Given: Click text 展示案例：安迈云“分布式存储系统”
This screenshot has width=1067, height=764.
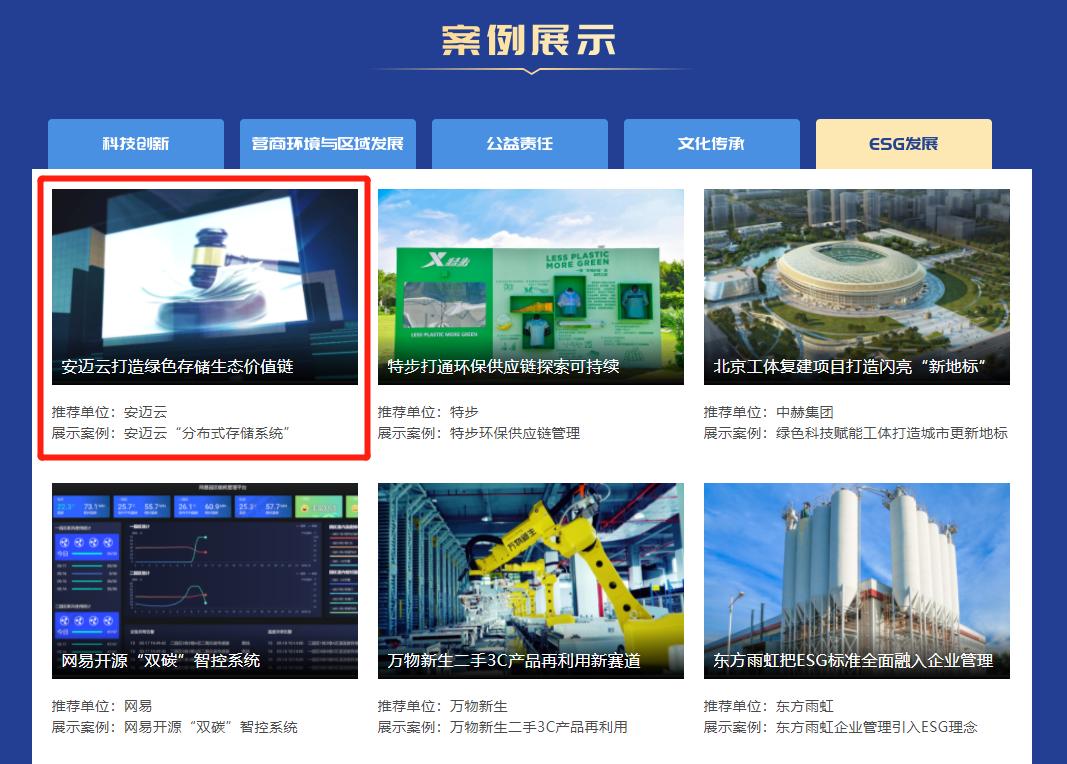Looking at the screenshot, I should click(x=171, y=433).
